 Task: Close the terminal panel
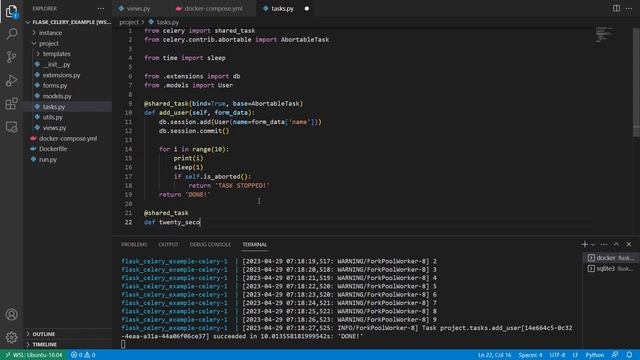point(629,244)
